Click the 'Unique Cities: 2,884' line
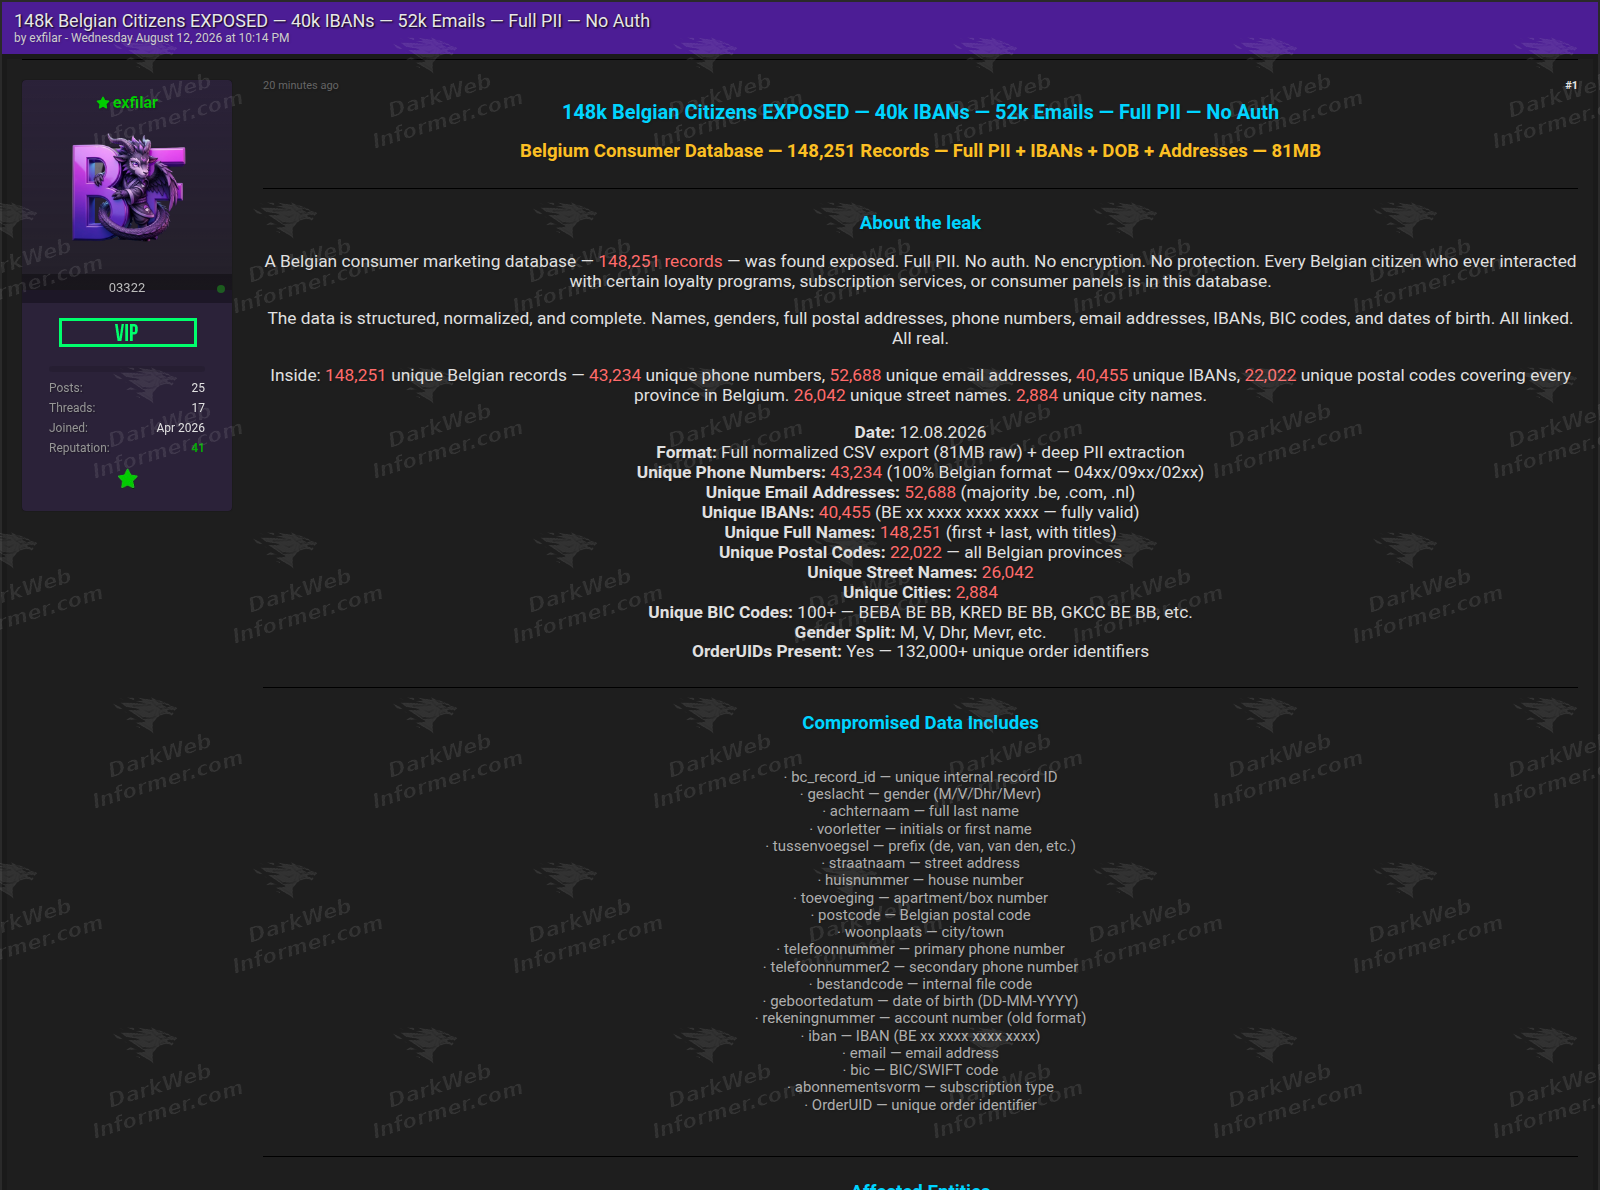This screenshot has height=1190, width=1600. [x=920, y=593]
